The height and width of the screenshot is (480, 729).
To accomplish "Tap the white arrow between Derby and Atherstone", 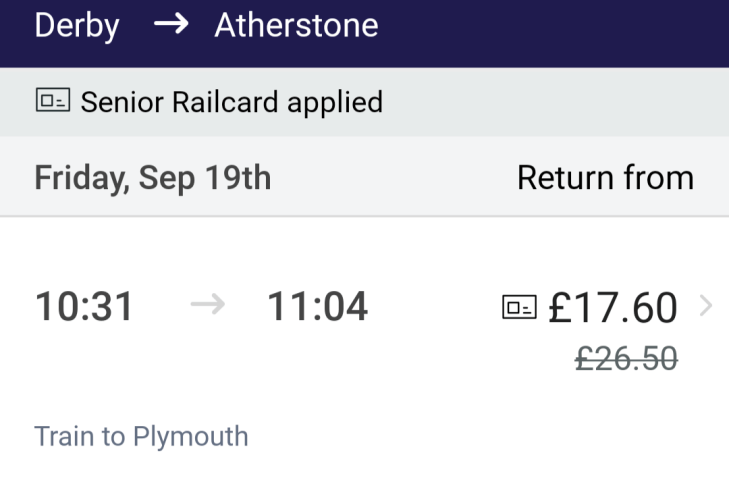I will click(171, 25).
